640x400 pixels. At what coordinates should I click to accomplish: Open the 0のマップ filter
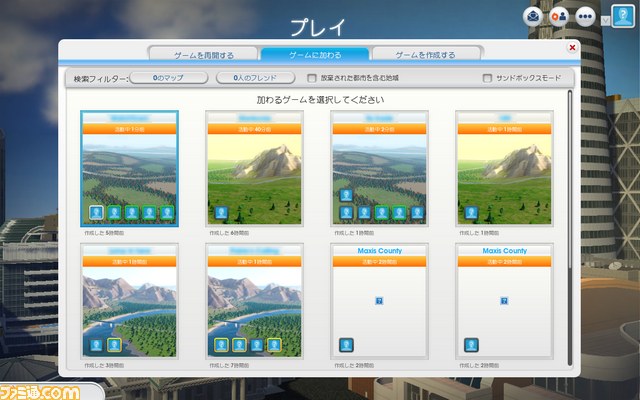[x=168, y=78]
